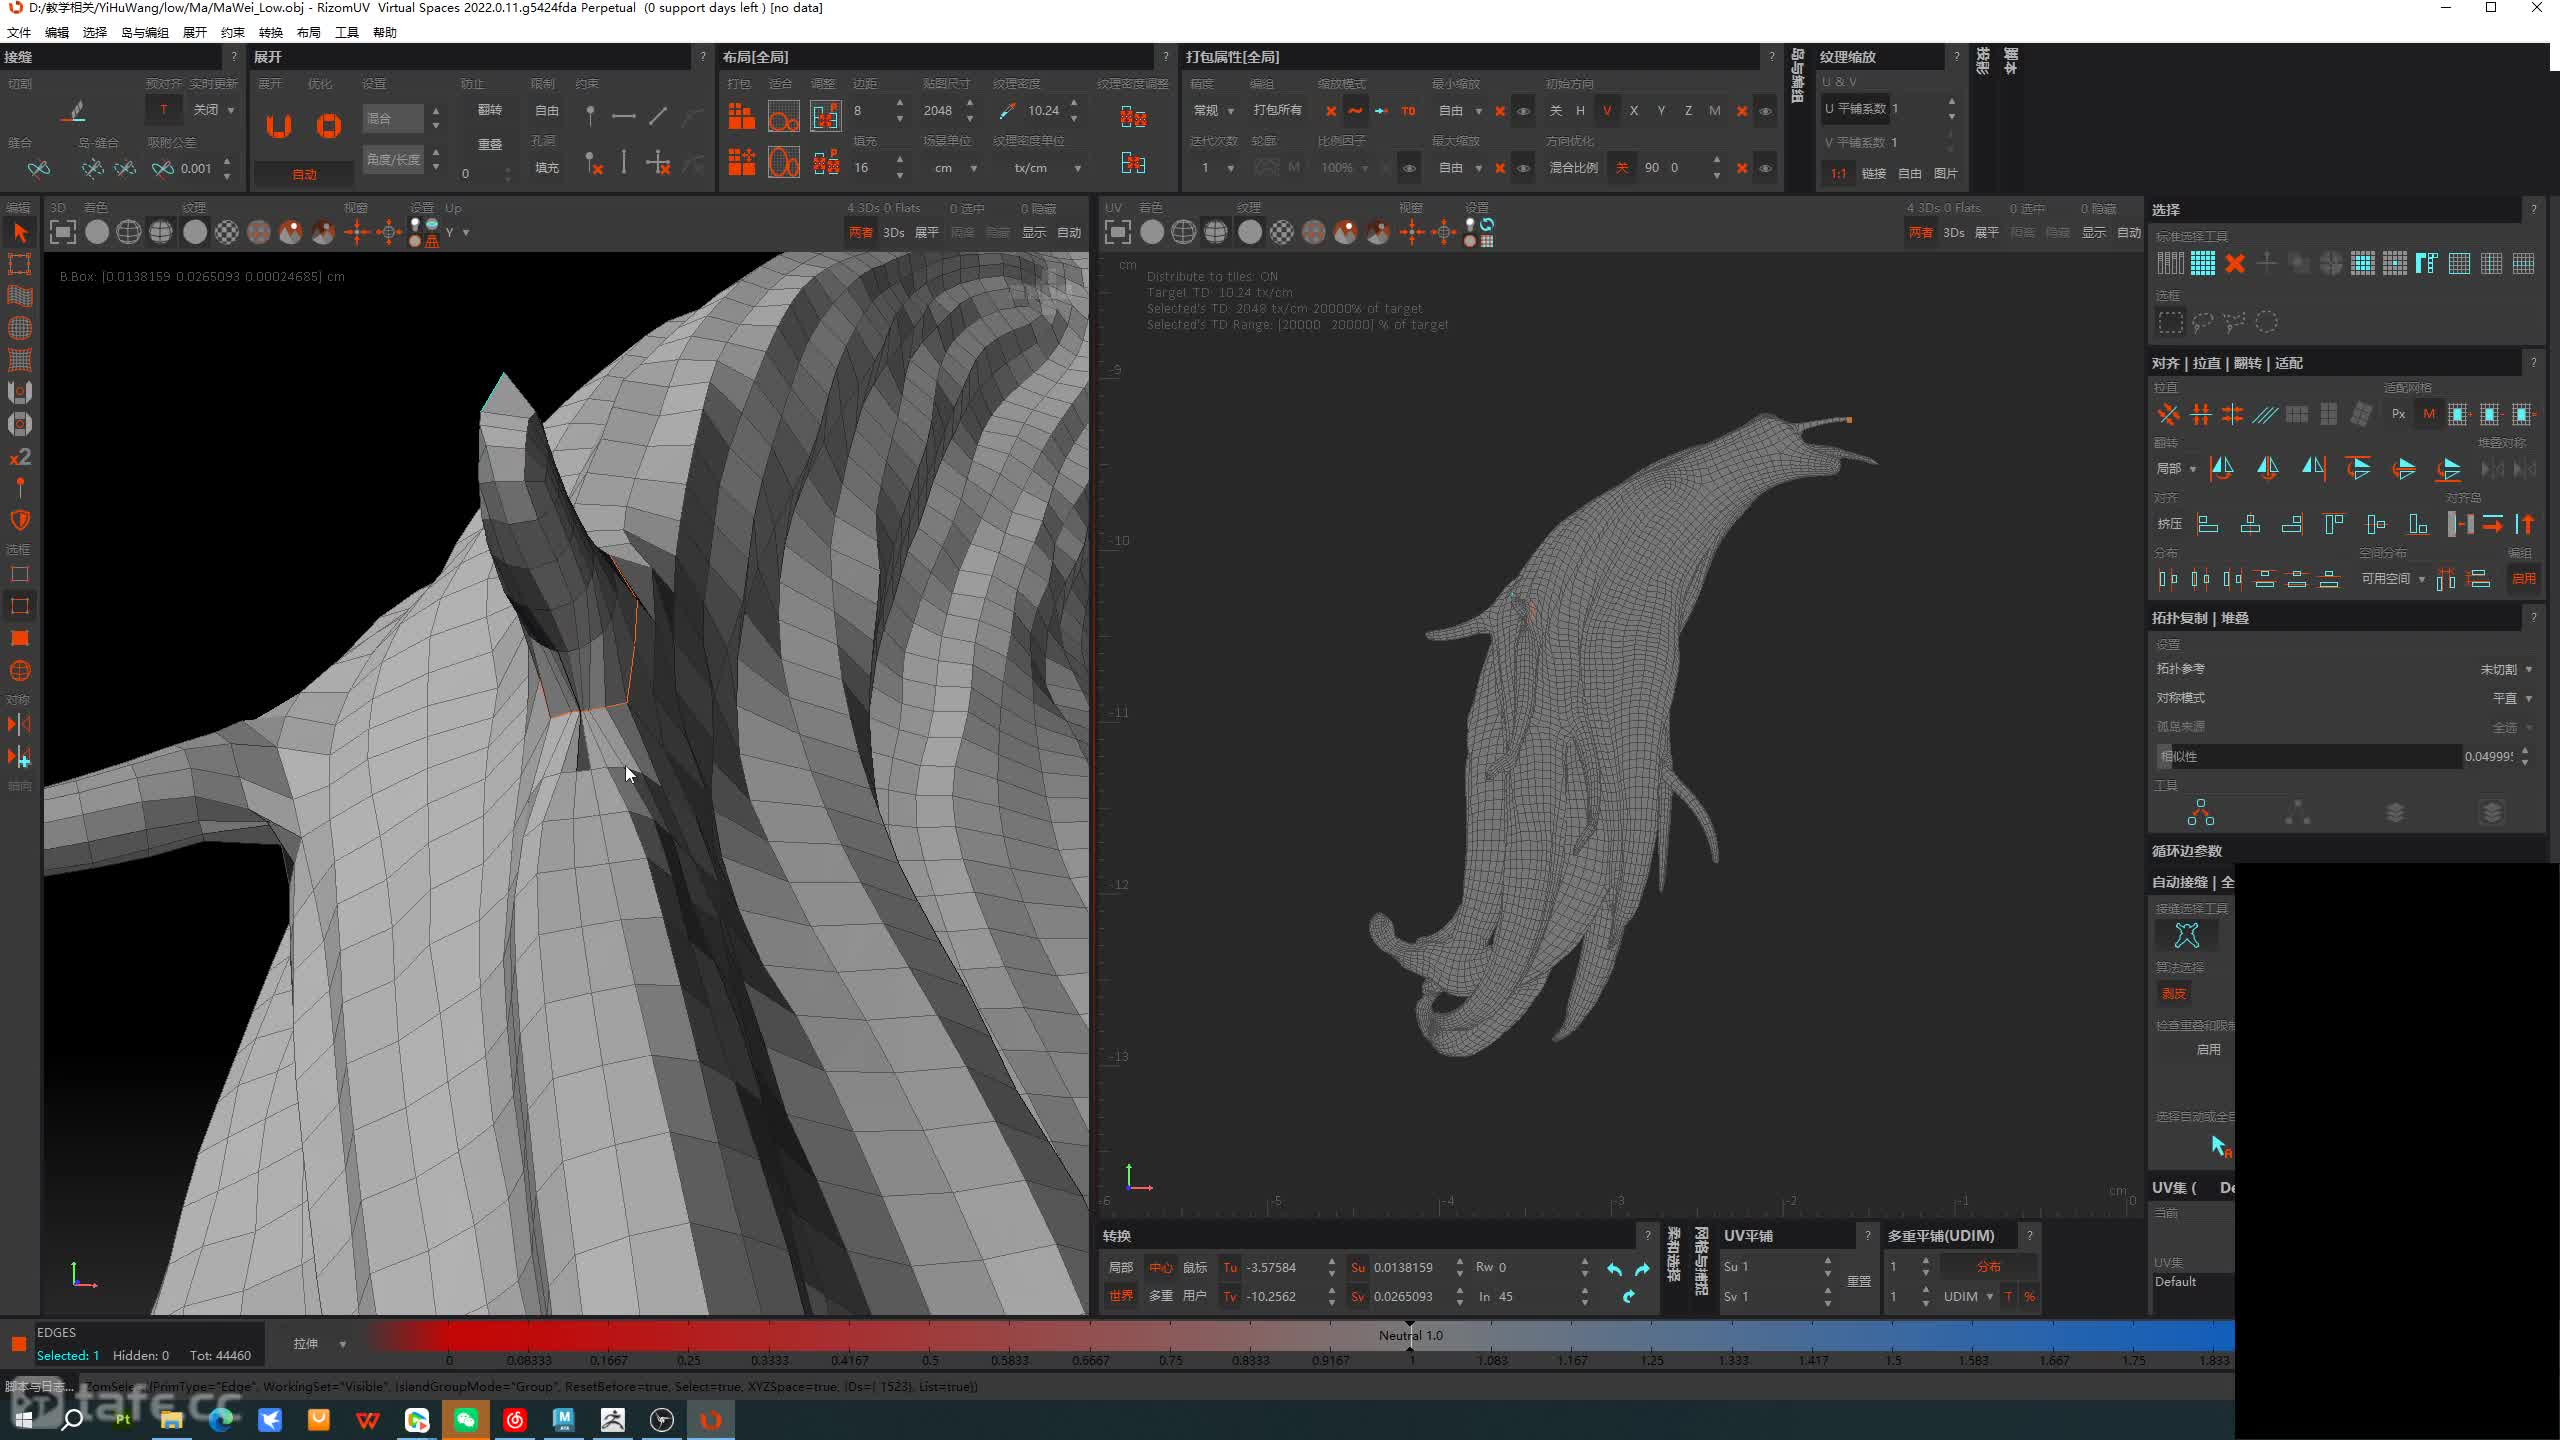The width and height of the screenshot is (2560, 1440).
Task: Select checker texture display in 3D view
Action: 227,233
